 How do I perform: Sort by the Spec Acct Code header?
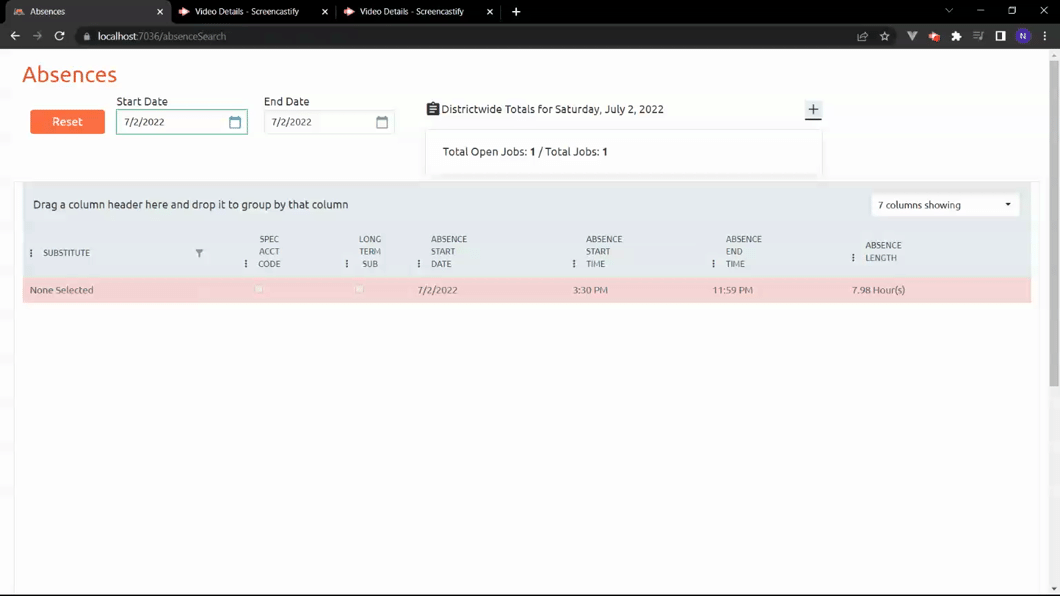point(269,251)
